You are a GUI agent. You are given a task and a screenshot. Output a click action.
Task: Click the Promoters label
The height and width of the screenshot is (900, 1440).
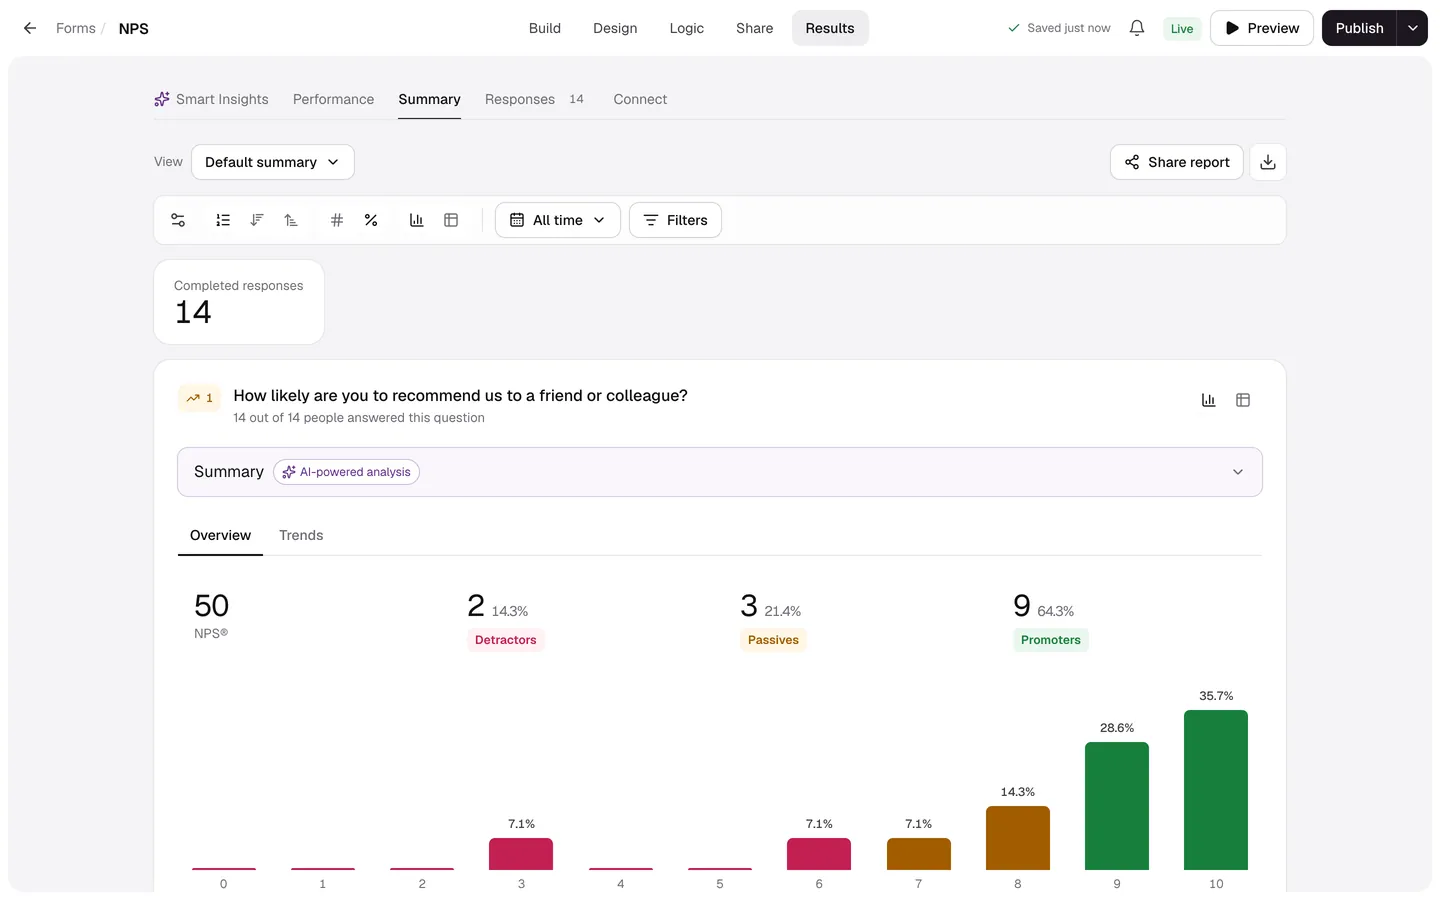[x=1051, y=640]
